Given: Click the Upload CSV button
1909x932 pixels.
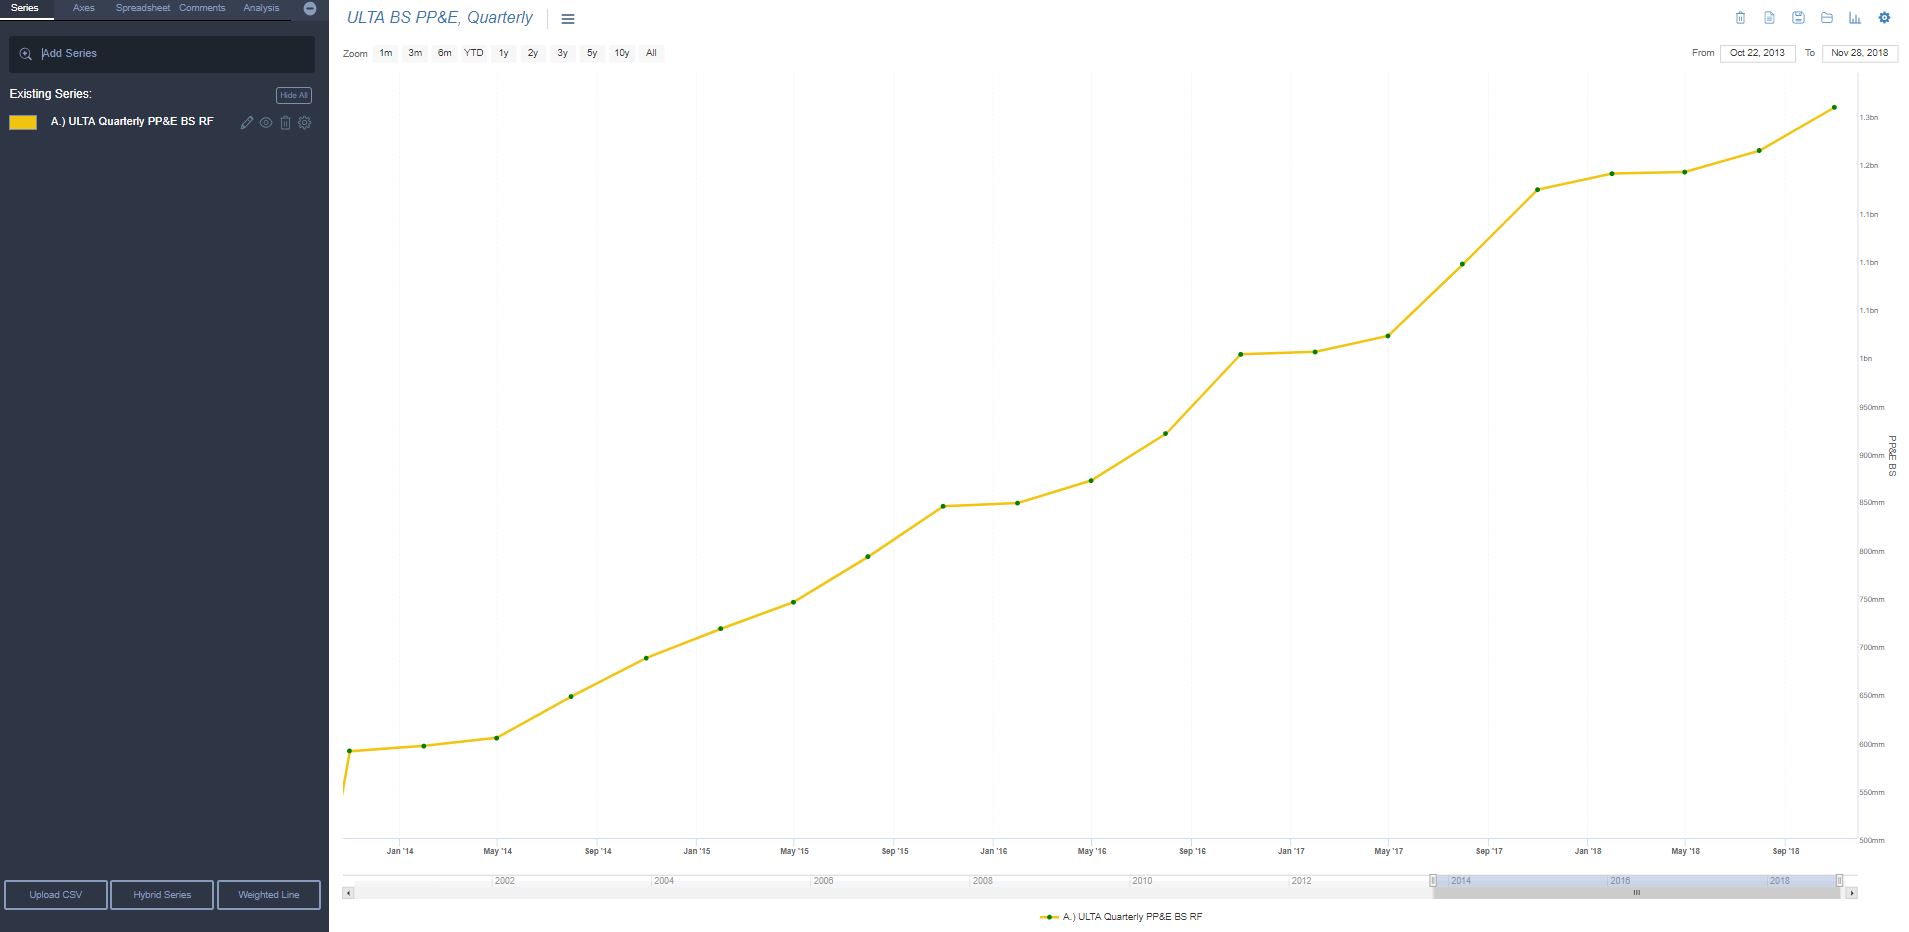Looking at the screenshot, I should 56,895.
